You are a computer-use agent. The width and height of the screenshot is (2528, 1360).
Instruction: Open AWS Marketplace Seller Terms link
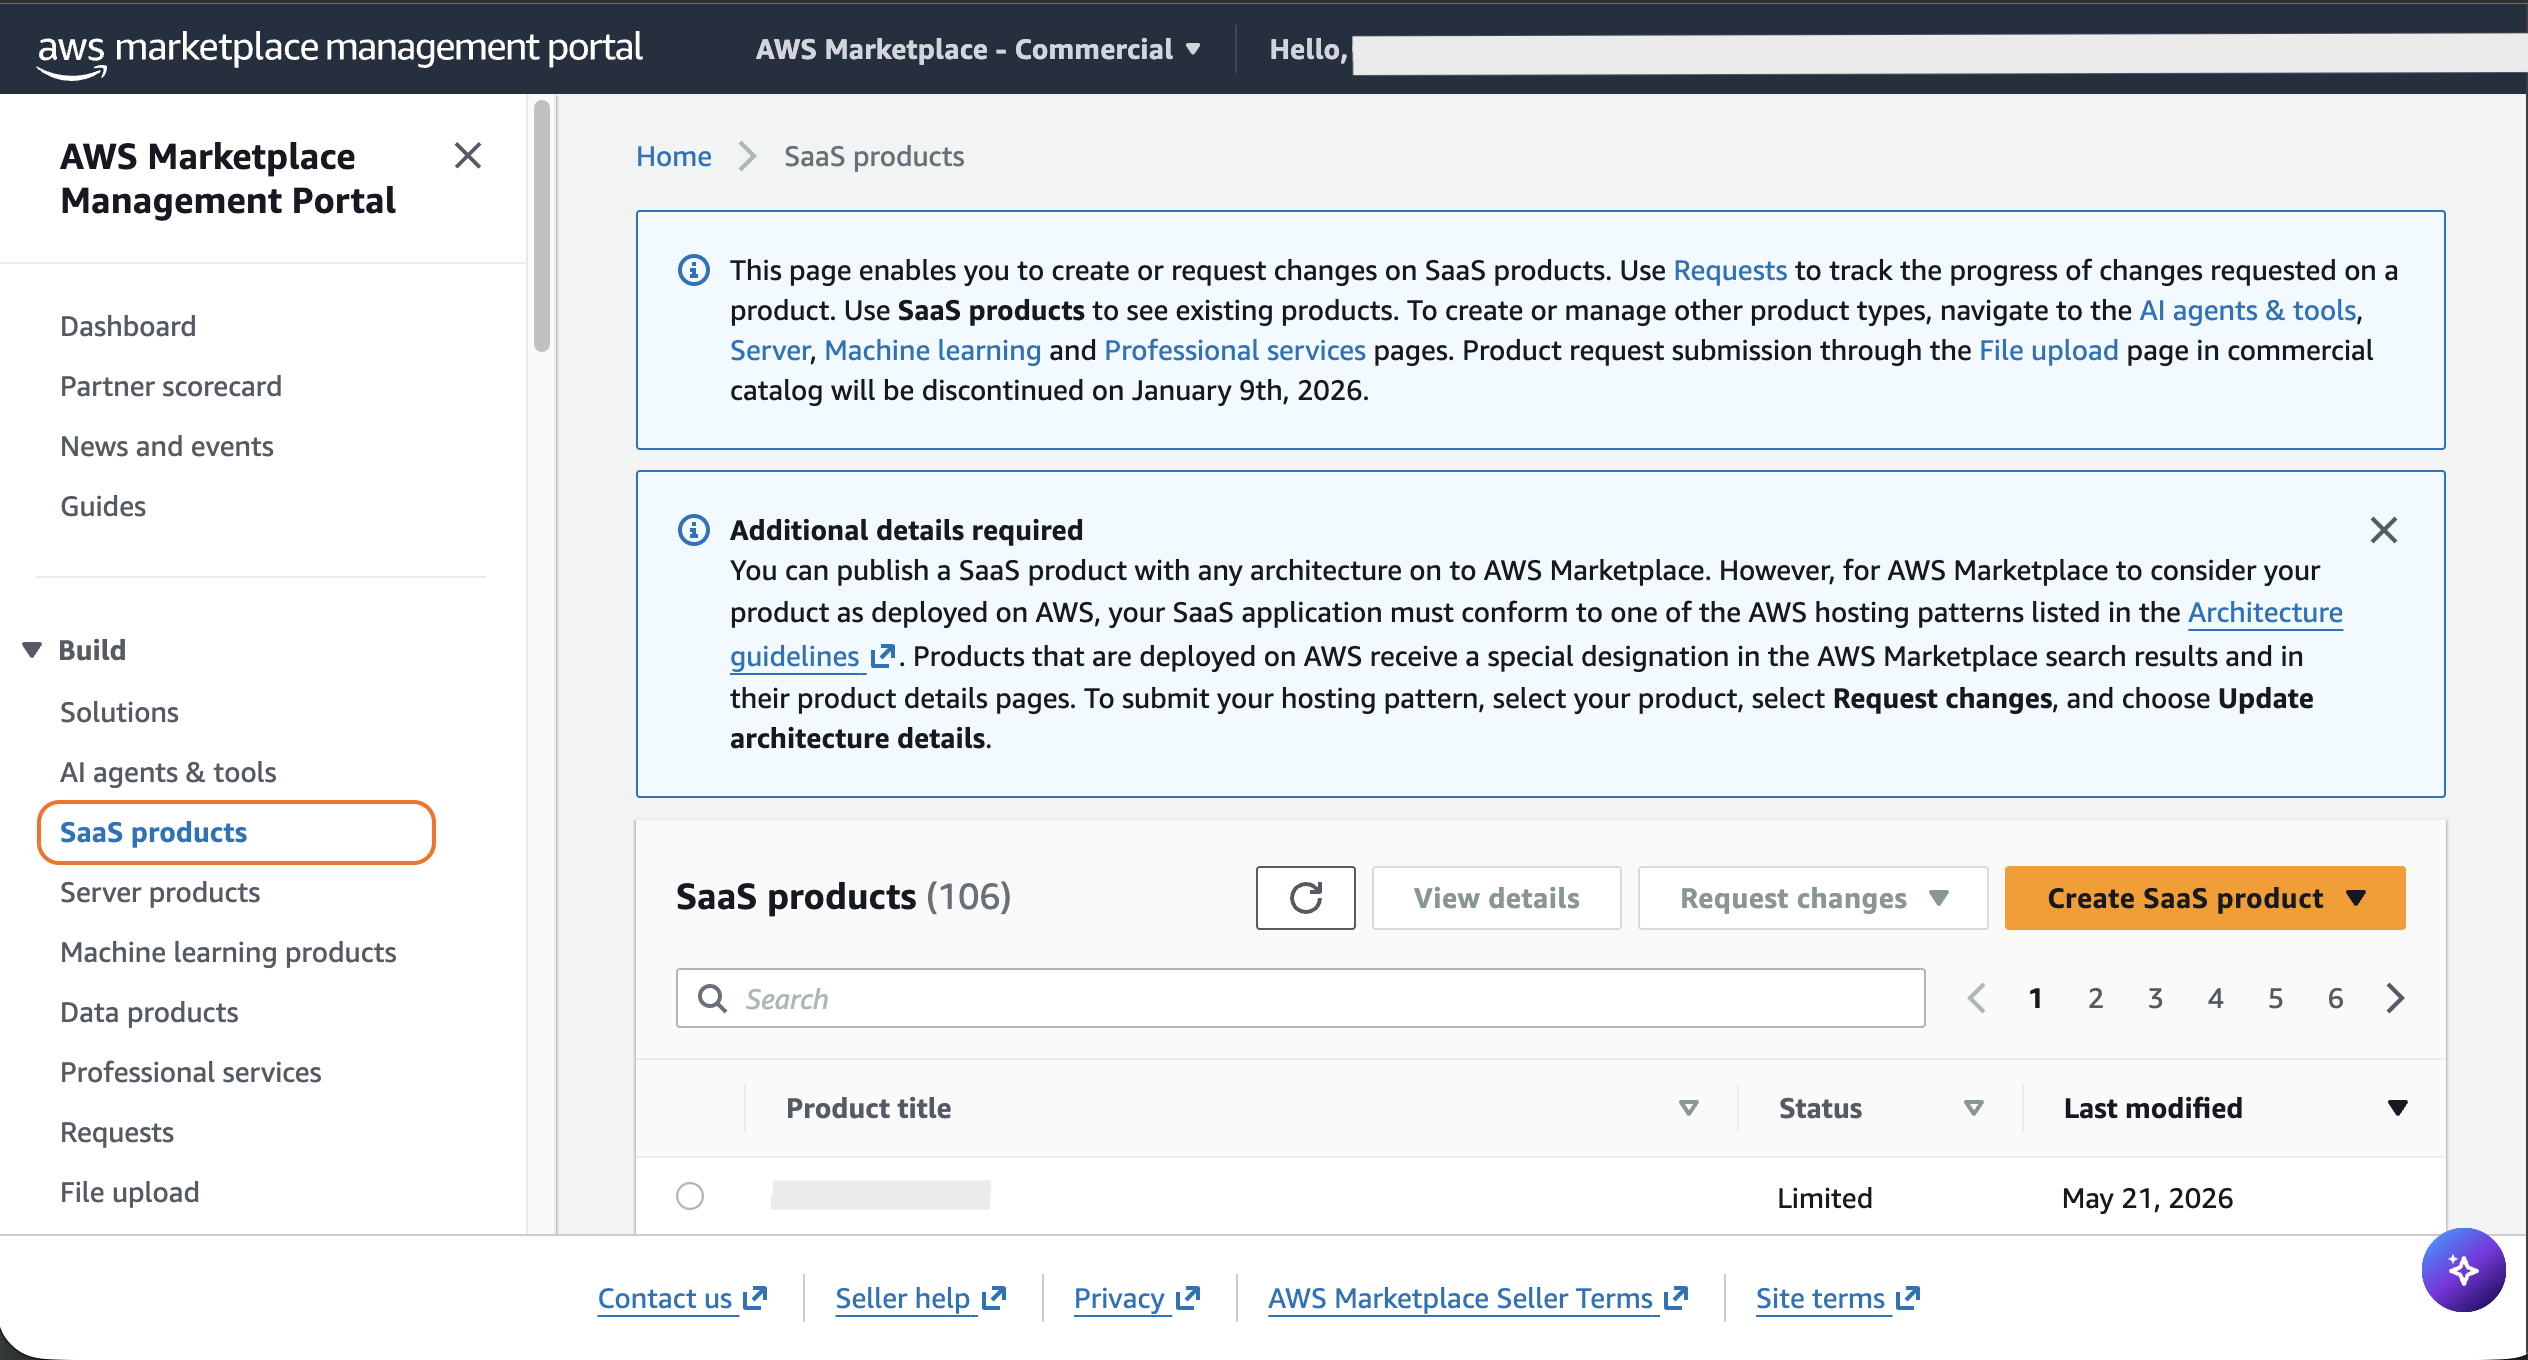click(1478, 1298)
